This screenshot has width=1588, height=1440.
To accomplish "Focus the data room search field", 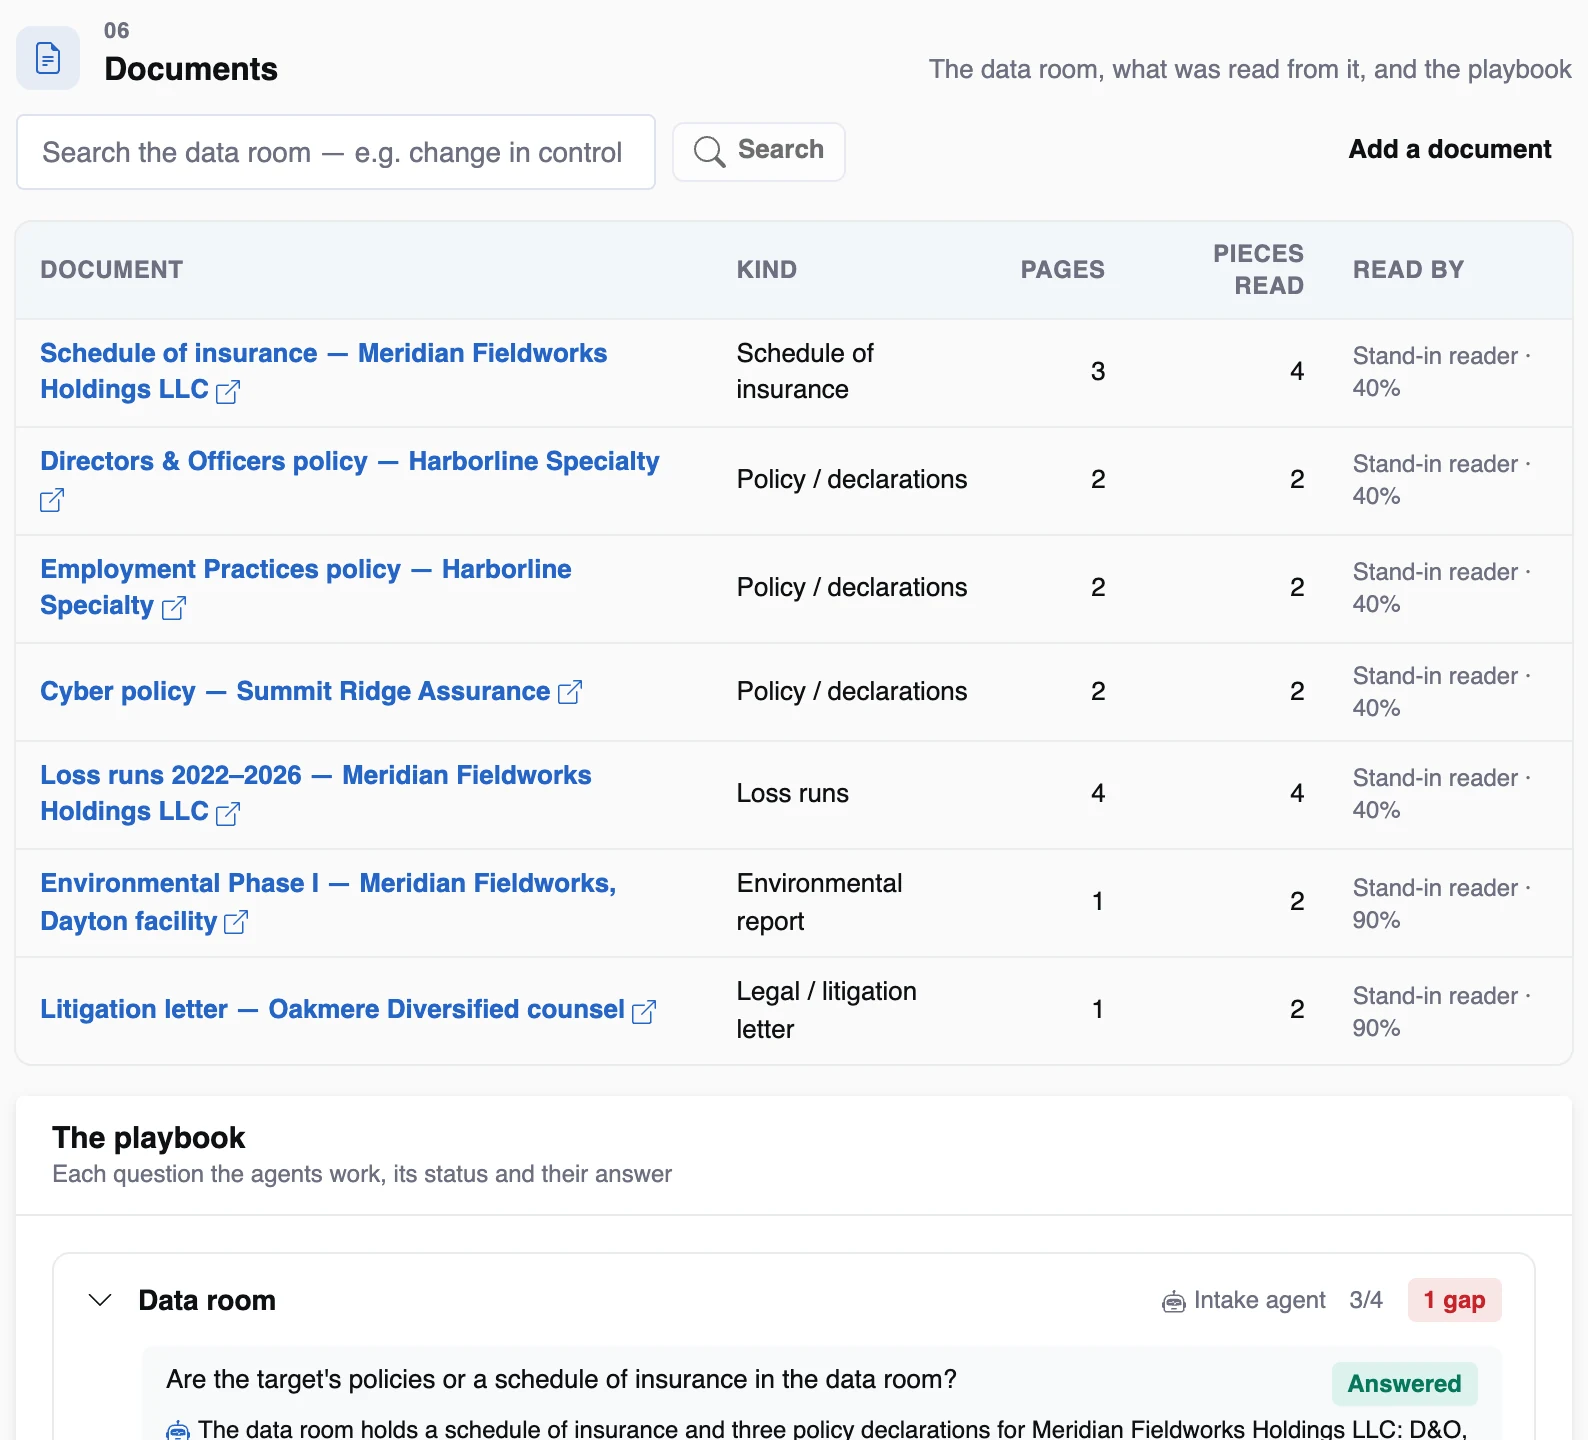I will (x=336, y=152).
